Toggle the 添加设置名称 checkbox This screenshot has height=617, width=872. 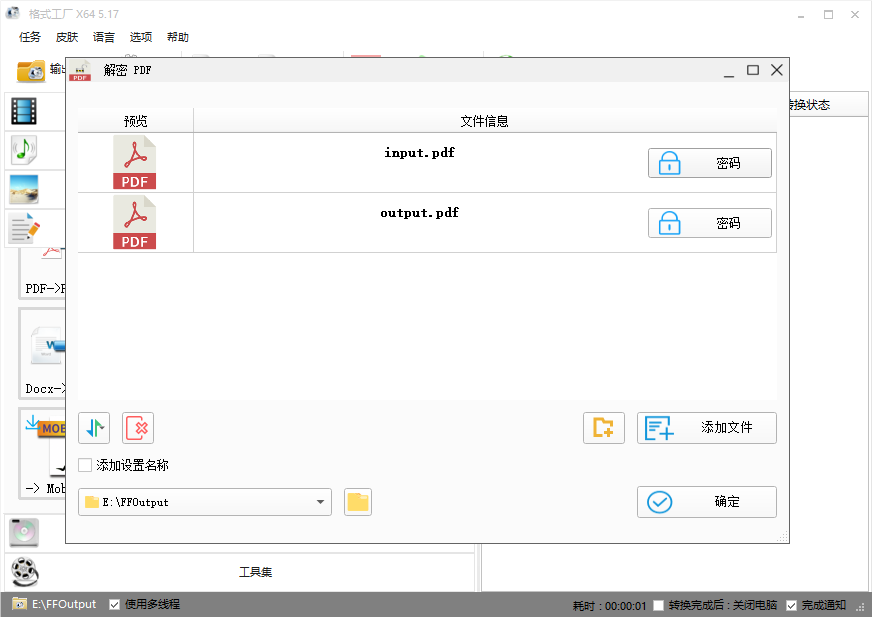[85, 464]
